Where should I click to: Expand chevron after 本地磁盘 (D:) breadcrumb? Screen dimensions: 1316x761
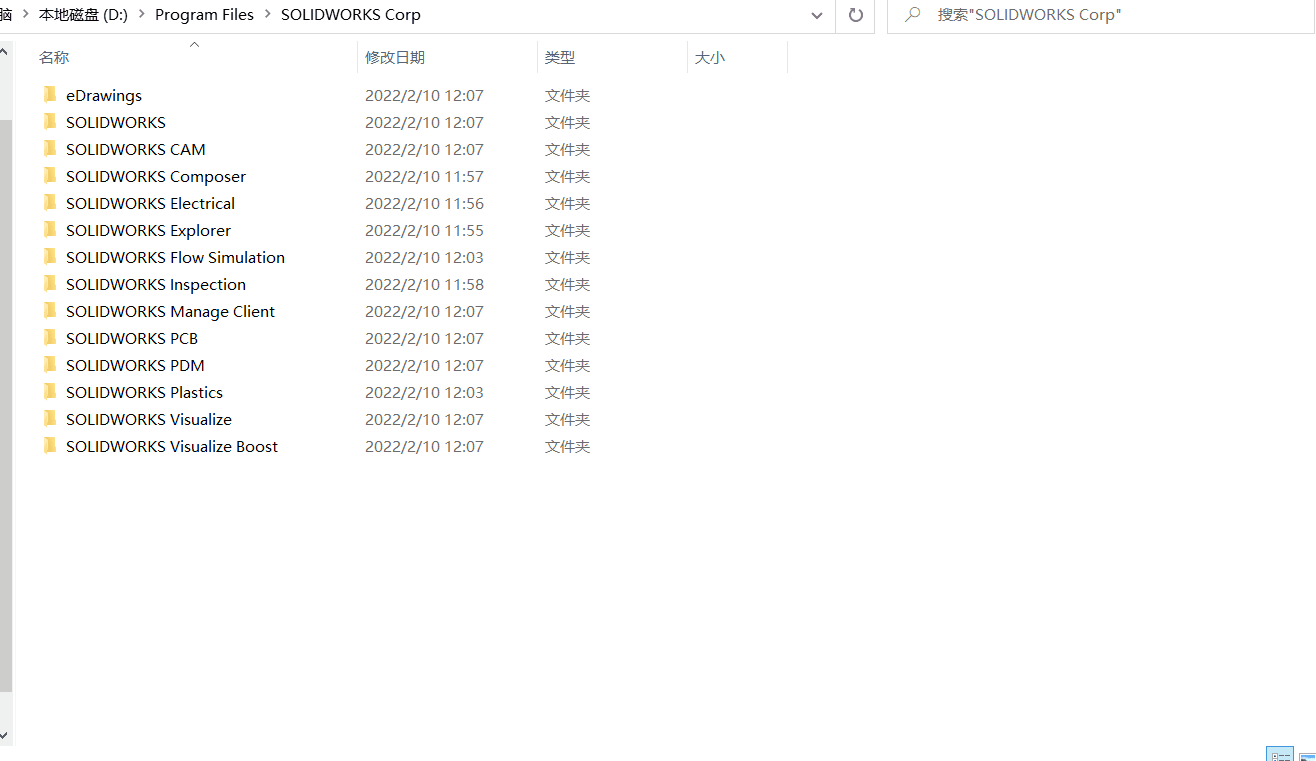[141, 15]
